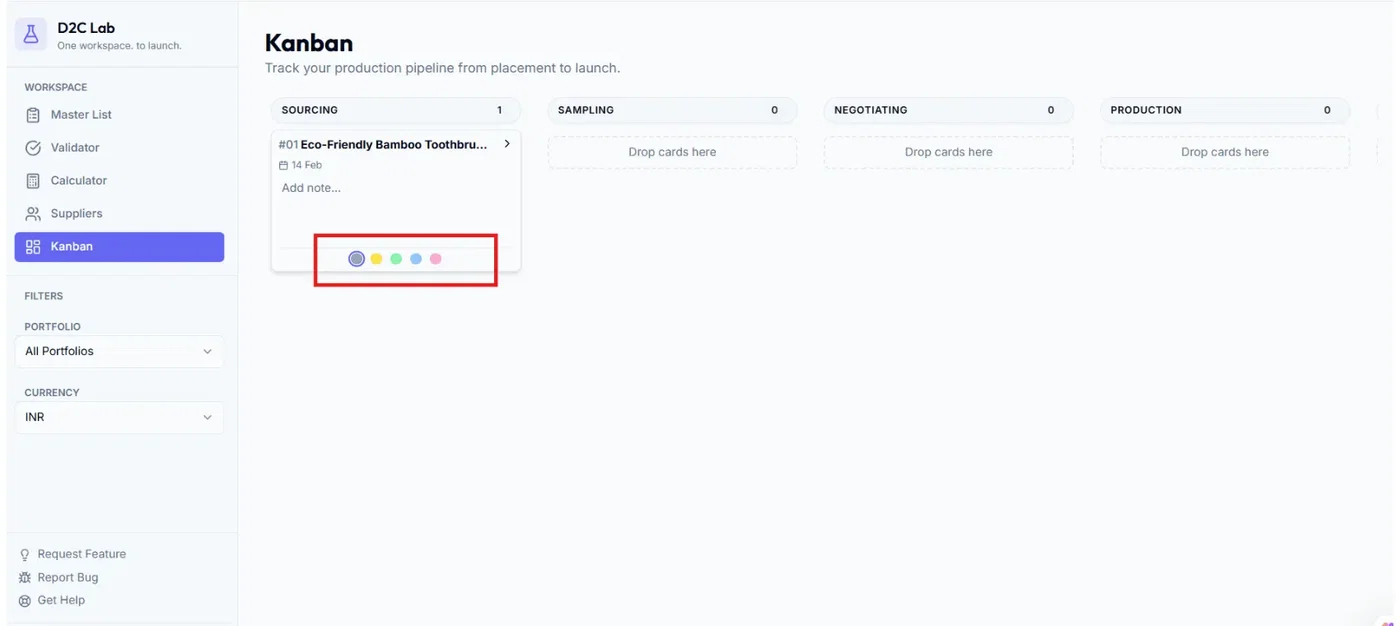Open the Master List page

coord(81,115)
